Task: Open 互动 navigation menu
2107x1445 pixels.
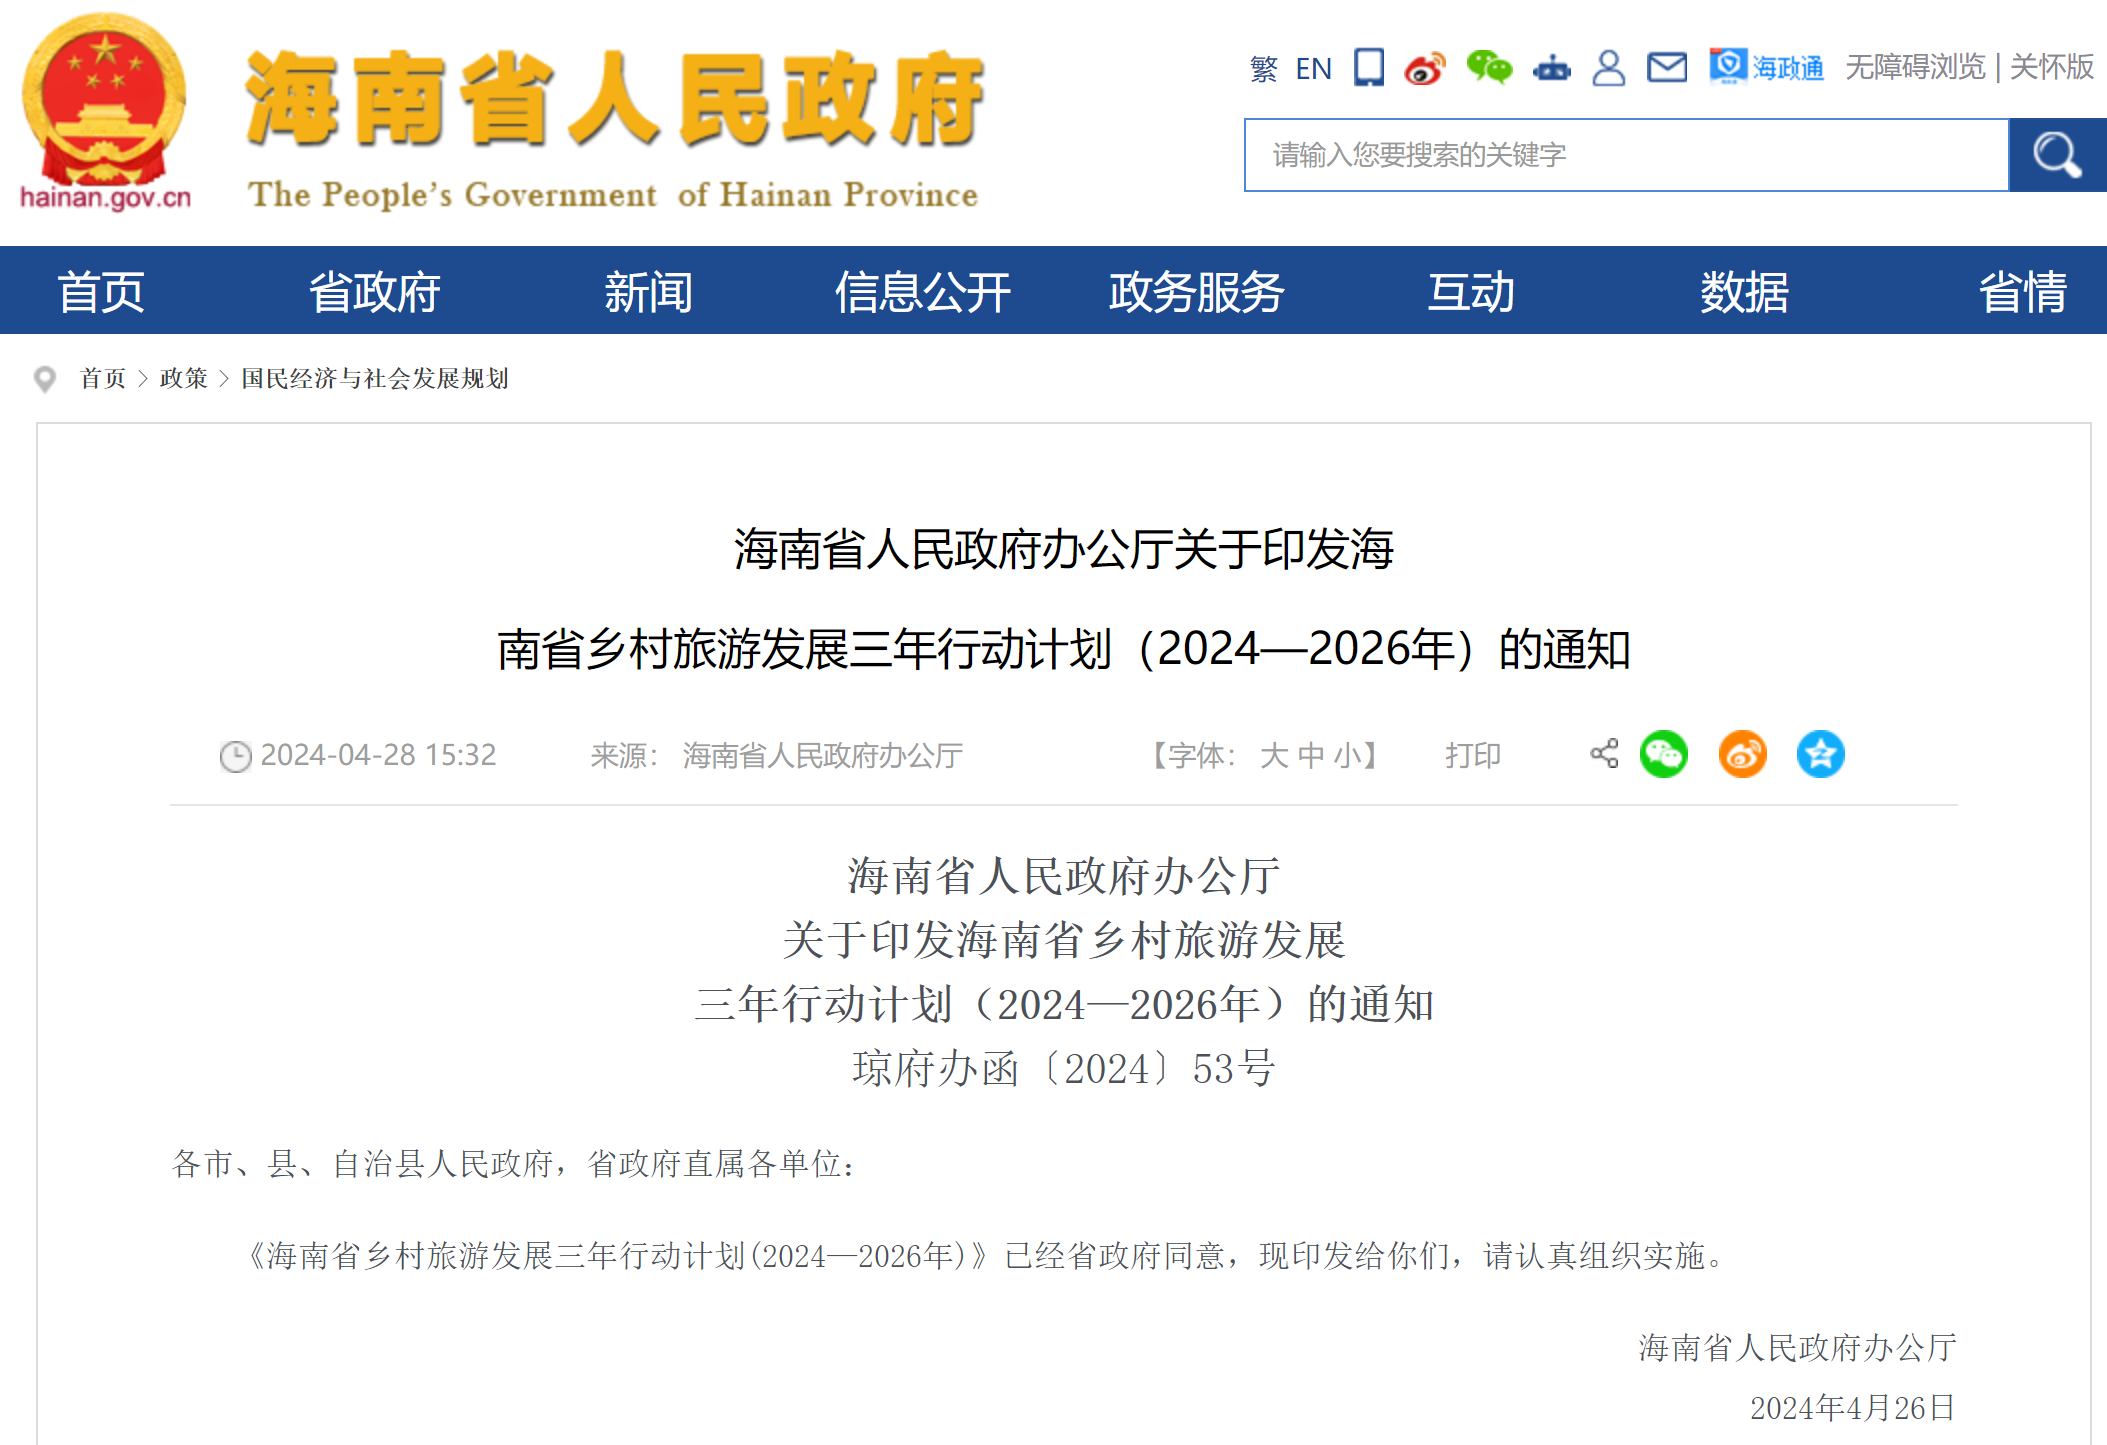Action: point(1470,292)
